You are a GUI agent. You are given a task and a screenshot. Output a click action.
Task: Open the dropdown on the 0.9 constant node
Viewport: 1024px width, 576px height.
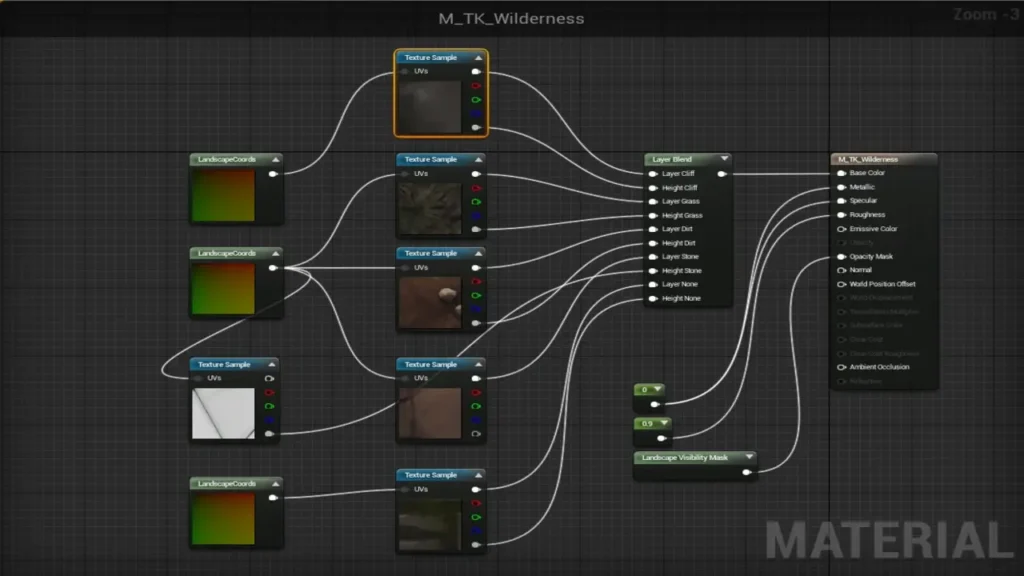[x=666, y=423]
